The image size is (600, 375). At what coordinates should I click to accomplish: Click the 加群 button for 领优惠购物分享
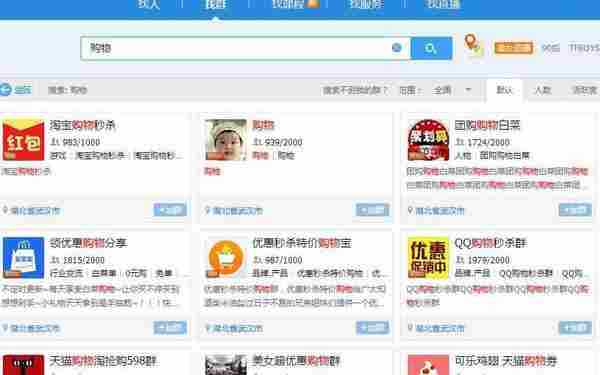pos(170,328)
